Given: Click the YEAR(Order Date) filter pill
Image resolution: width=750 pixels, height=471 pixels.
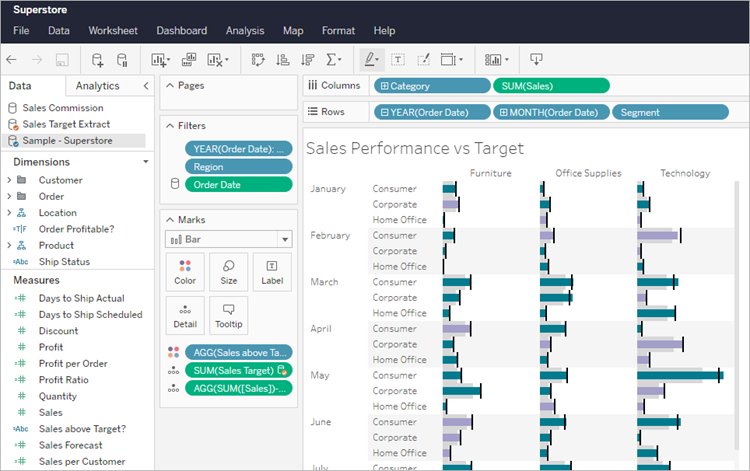Looking at the screenshot, I should [239, 149].
